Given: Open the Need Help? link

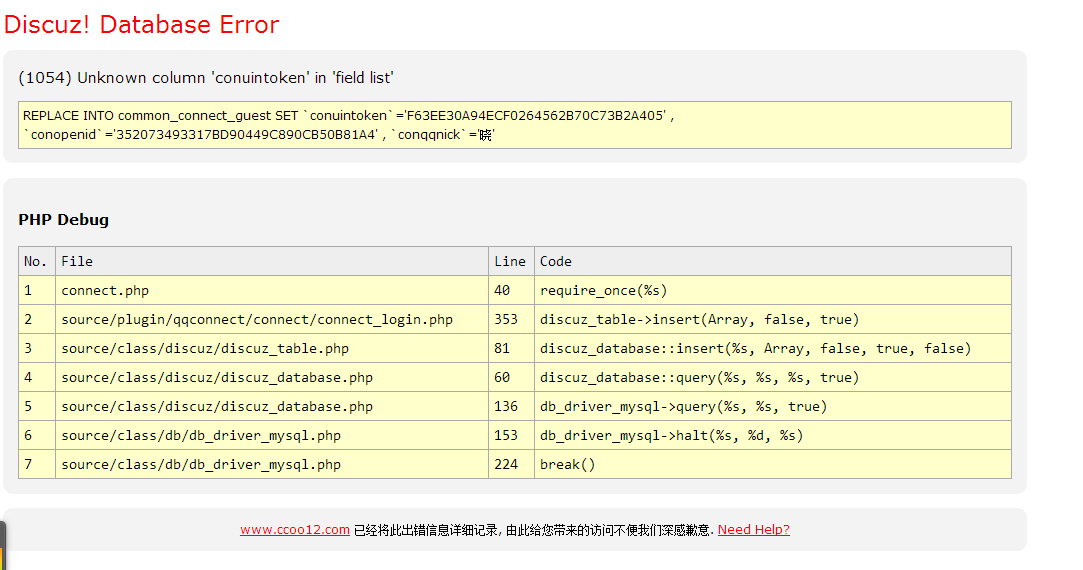Looking at the screenshot, I should (753, 530).
